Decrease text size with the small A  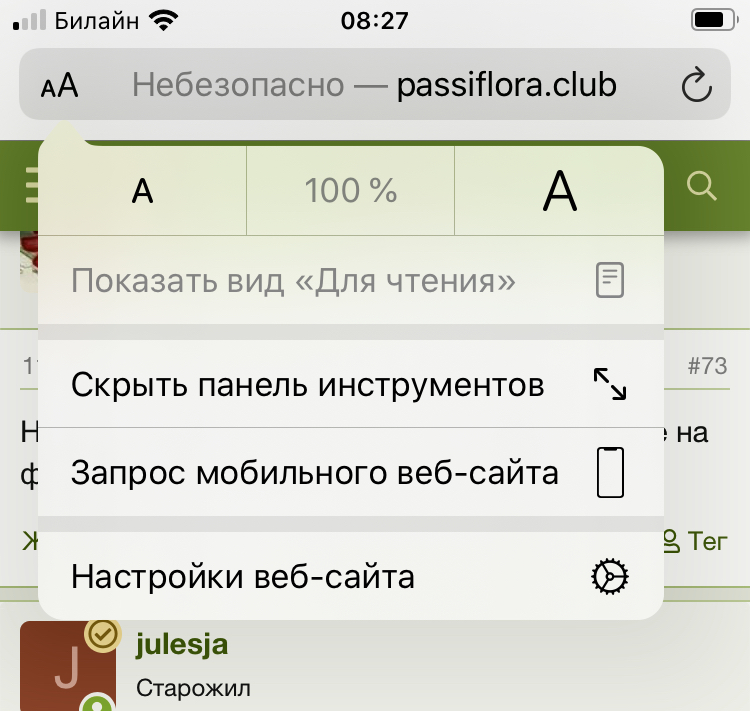click(143, 190)
